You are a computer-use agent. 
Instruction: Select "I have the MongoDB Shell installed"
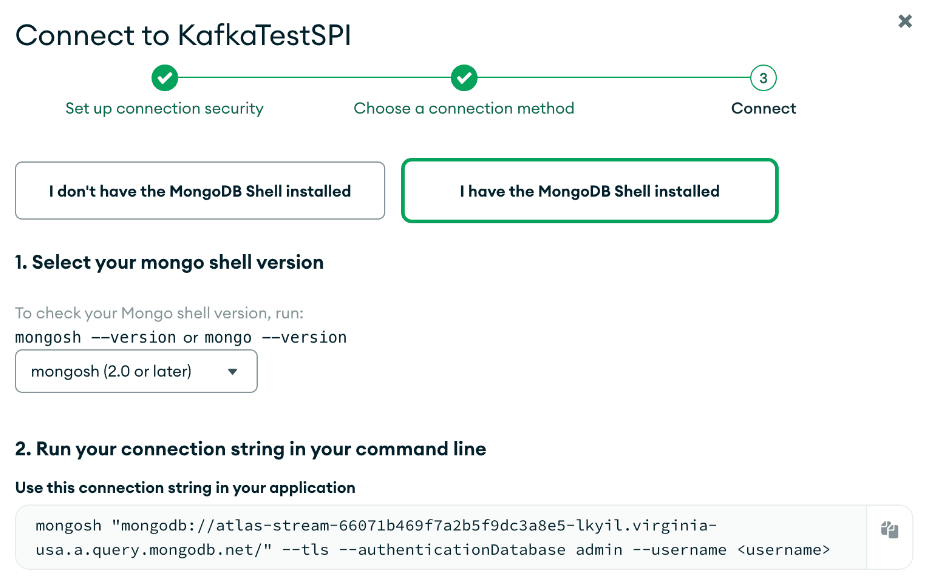tap(589, 191)
